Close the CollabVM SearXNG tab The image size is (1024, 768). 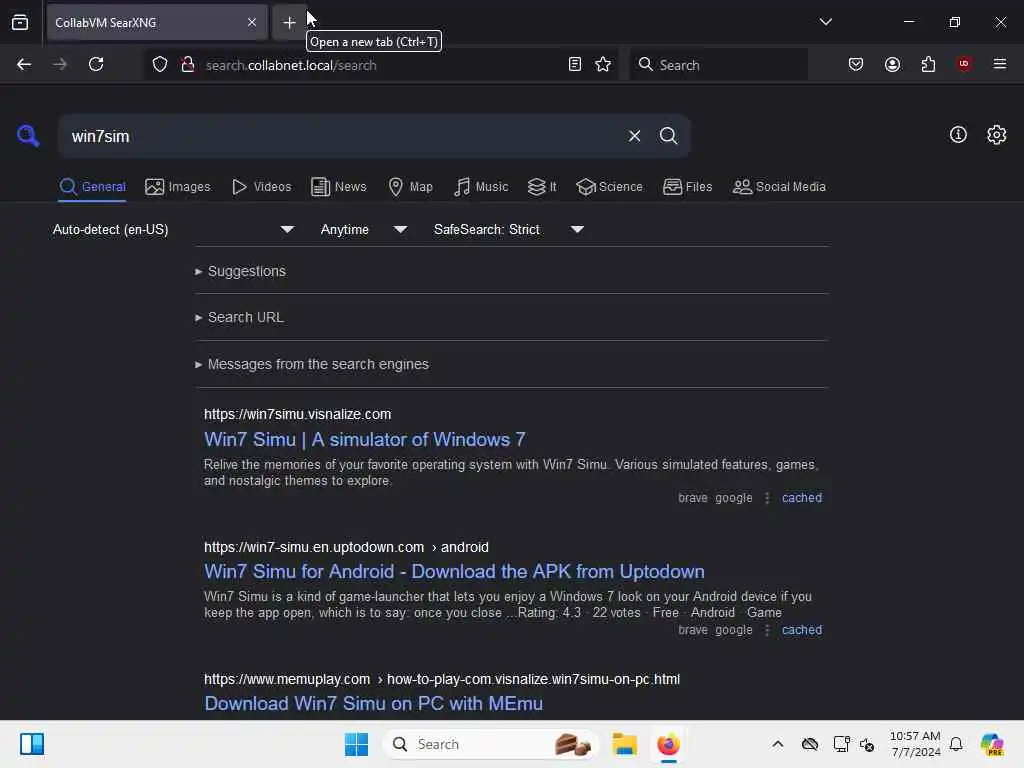pyautogui.click(x=251, y=22)
